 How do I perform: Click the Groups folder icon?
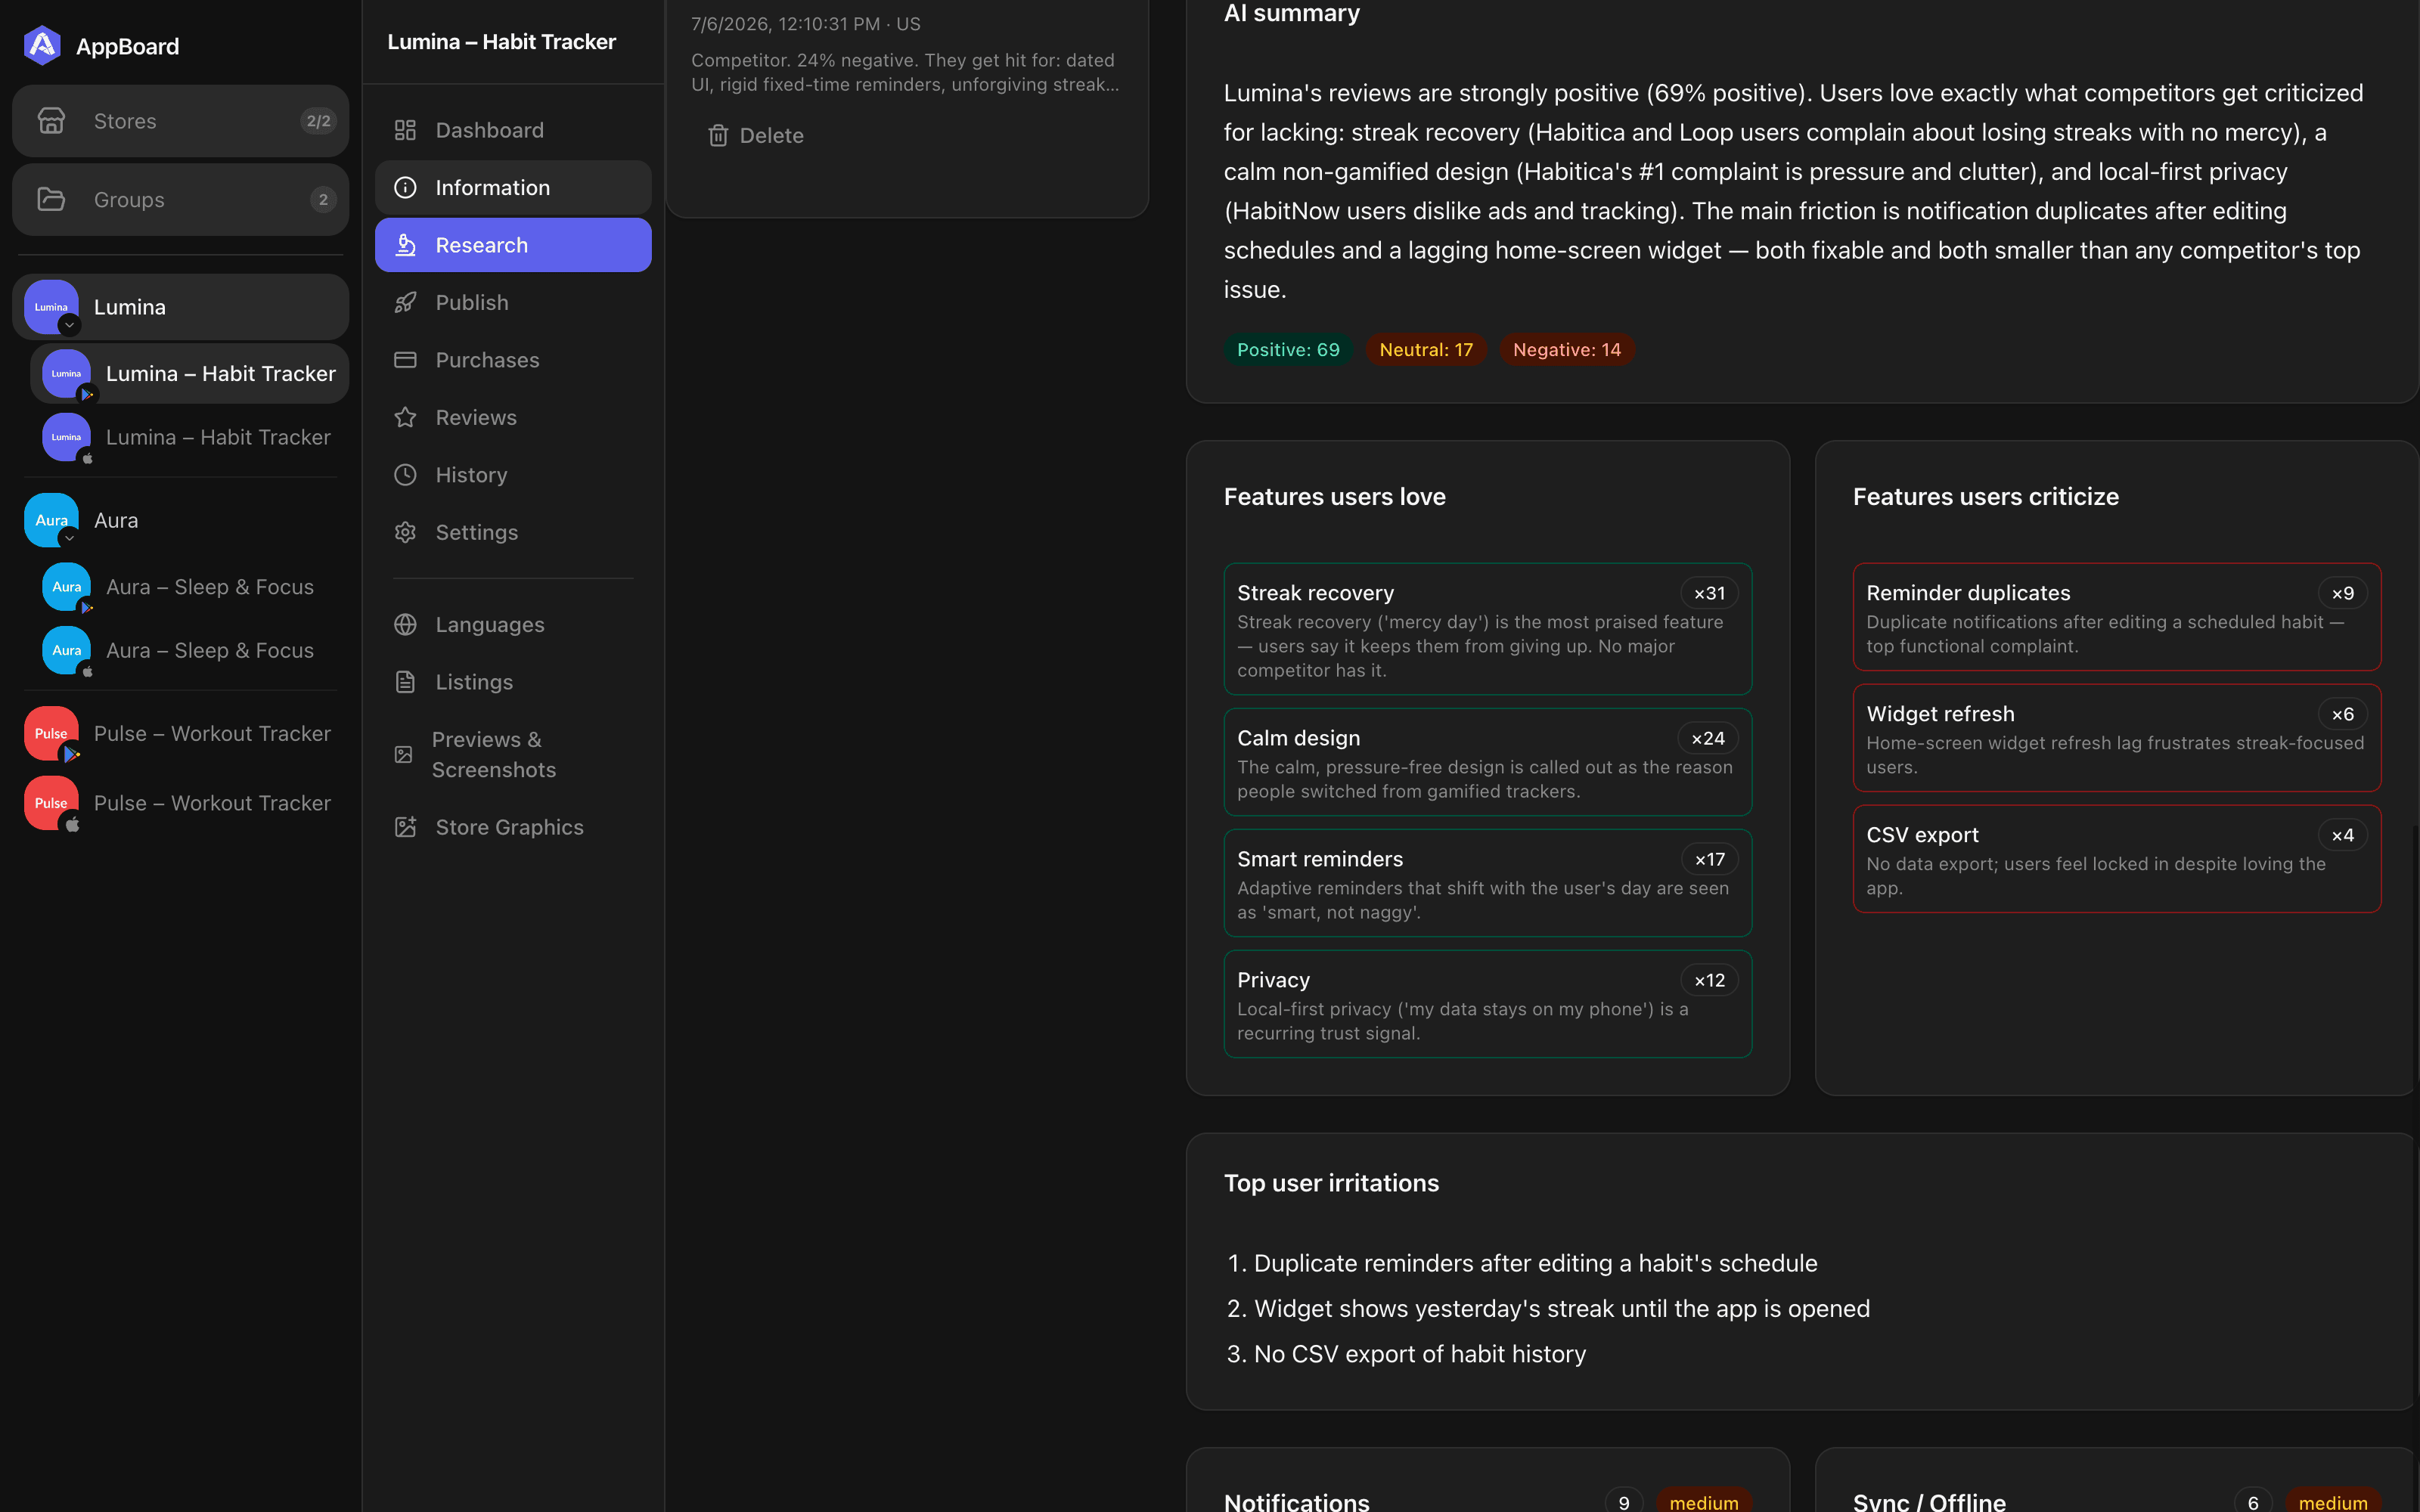[51, 200]
